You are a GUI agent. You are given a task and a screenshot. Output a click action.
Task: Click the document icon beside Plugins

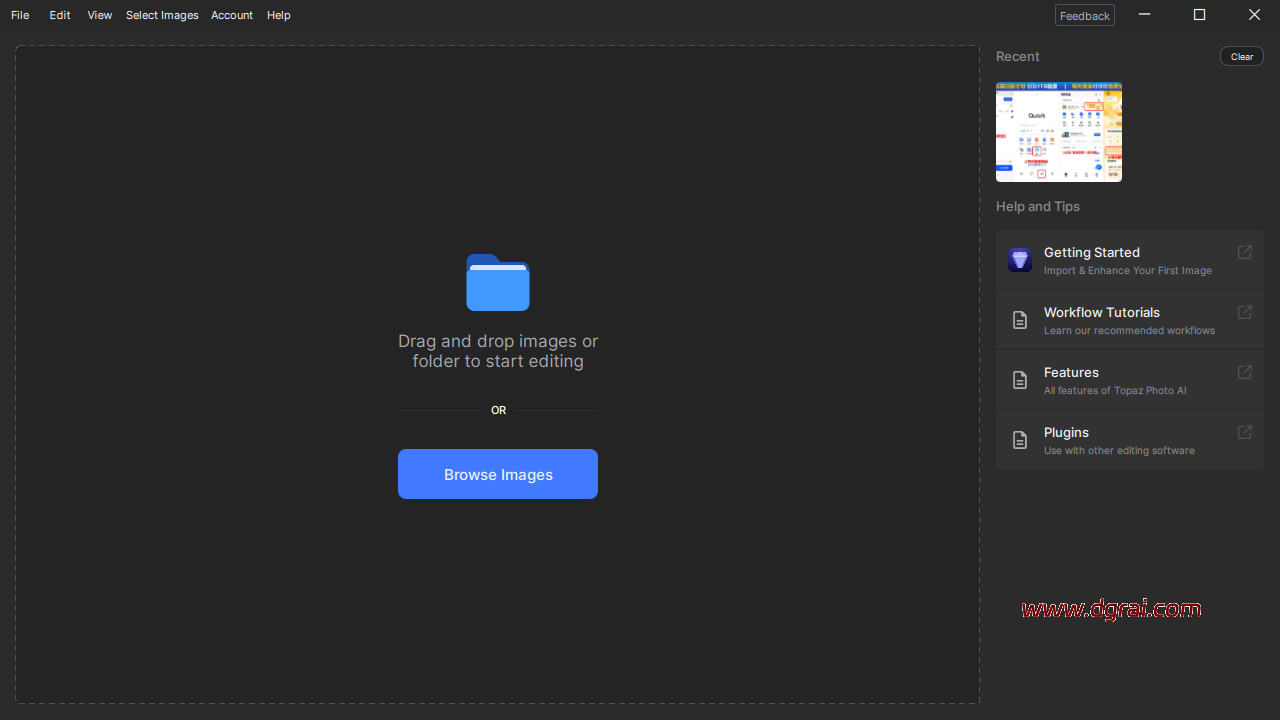point(1020,440)
